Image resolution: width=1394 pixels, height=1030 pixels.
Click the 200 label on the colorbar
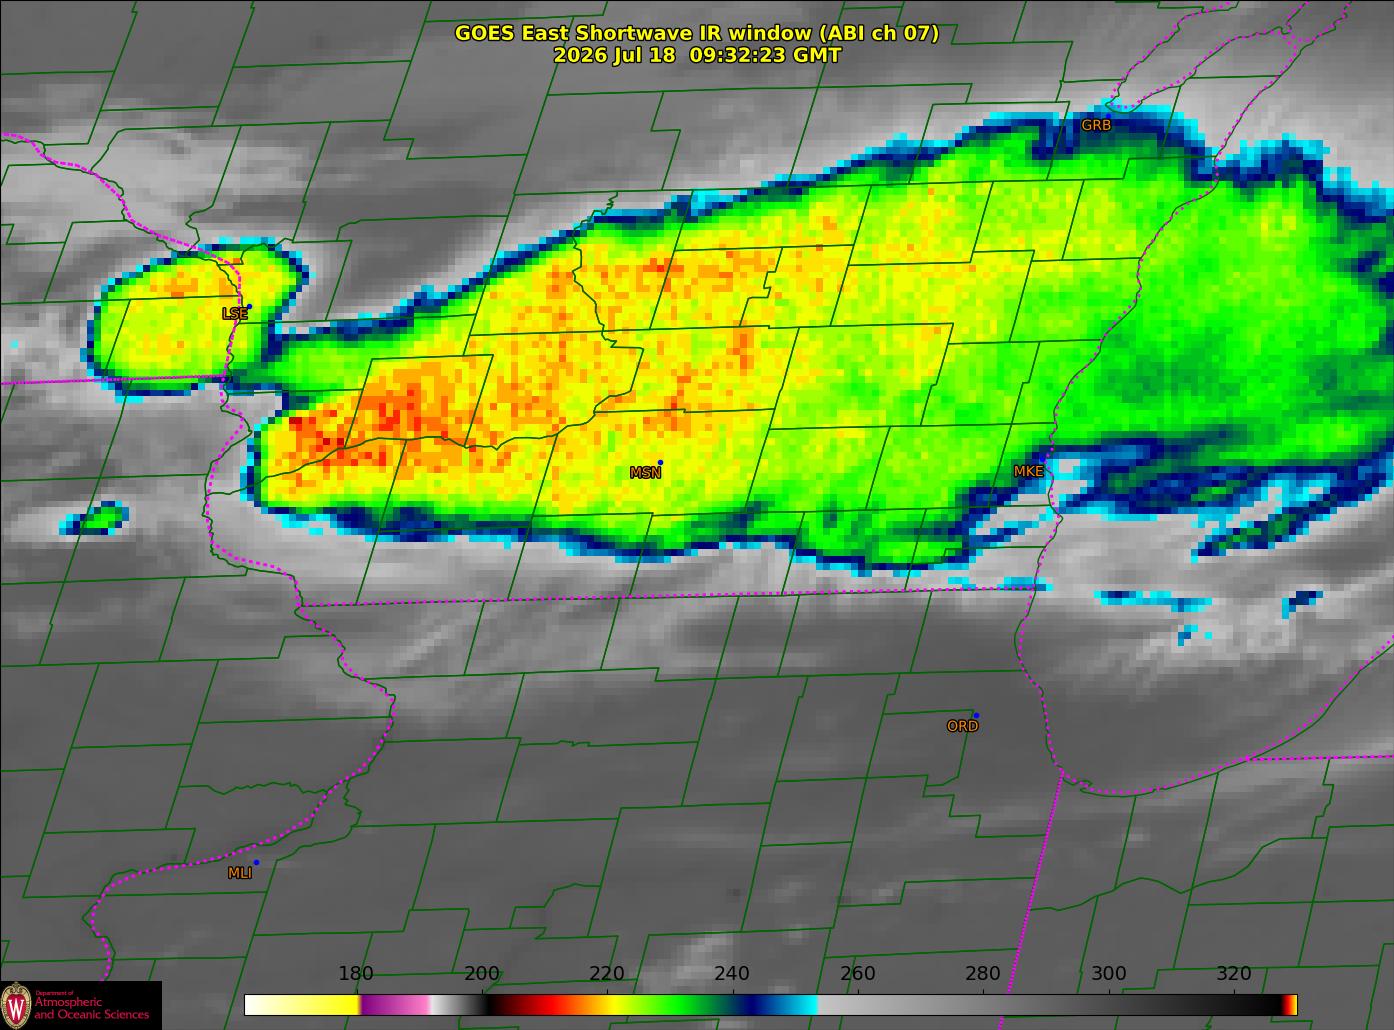point(482,974)
